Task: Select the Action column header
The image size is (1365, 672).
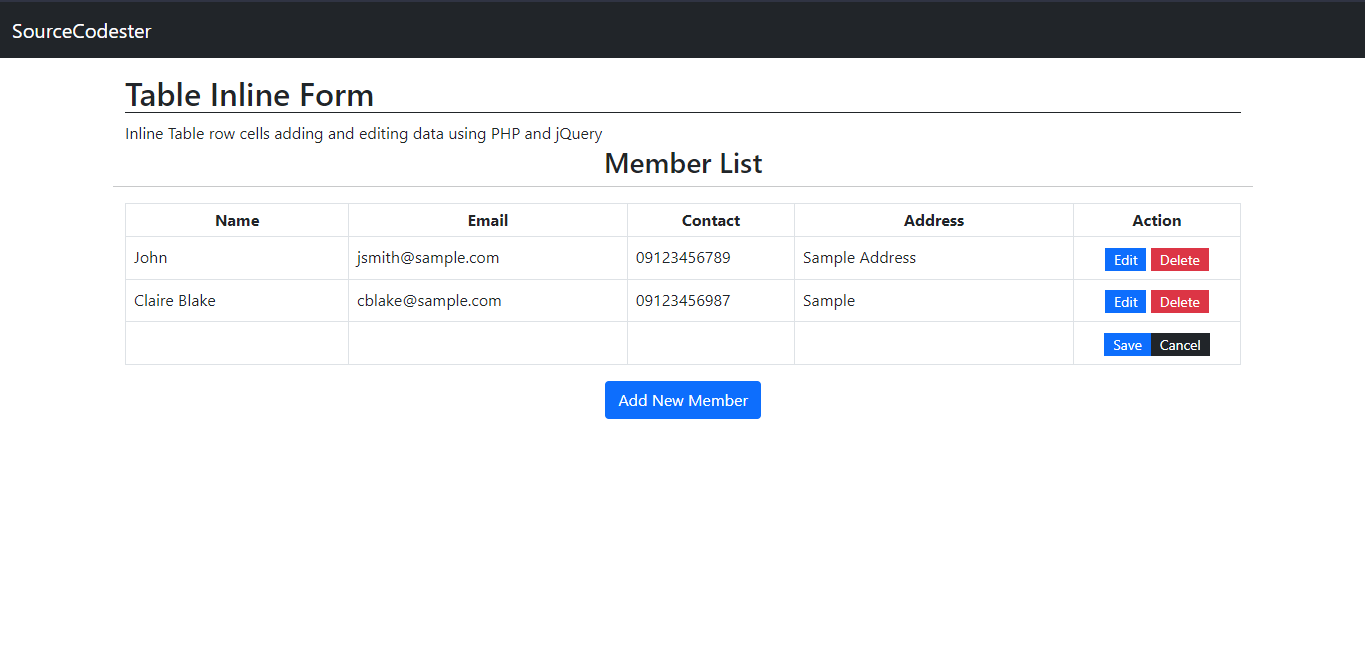Action: click(1156, 220)
